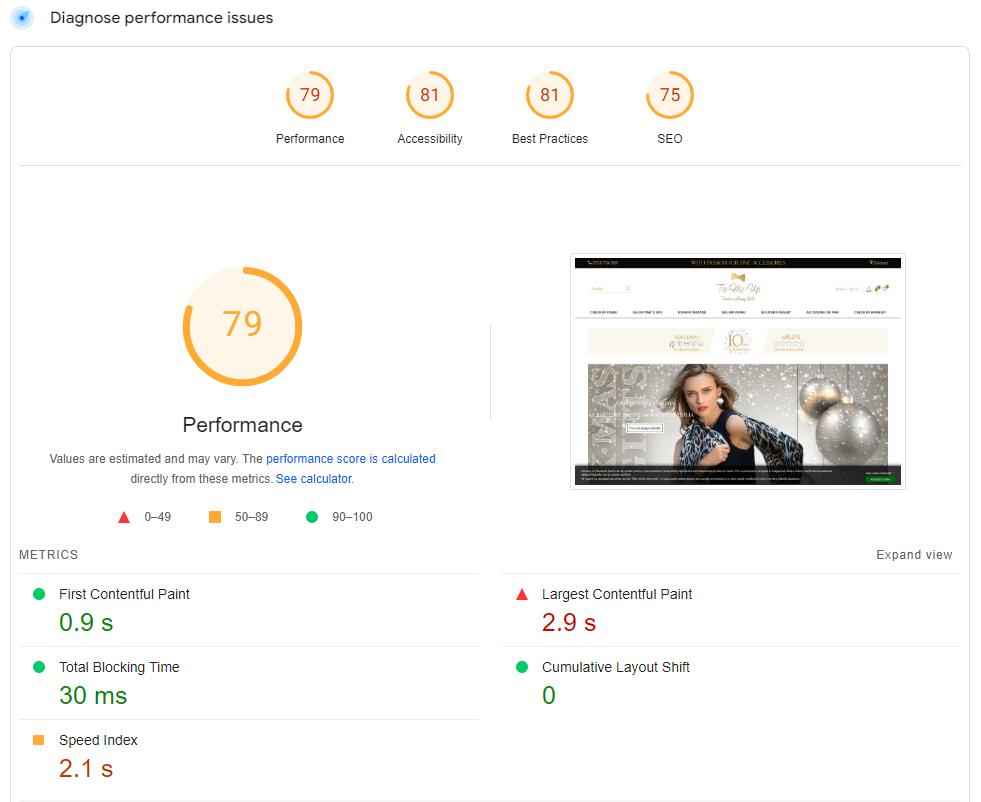Click the website preview screenshot thumbnail
981x802 pixels.
tap(737, 370)
